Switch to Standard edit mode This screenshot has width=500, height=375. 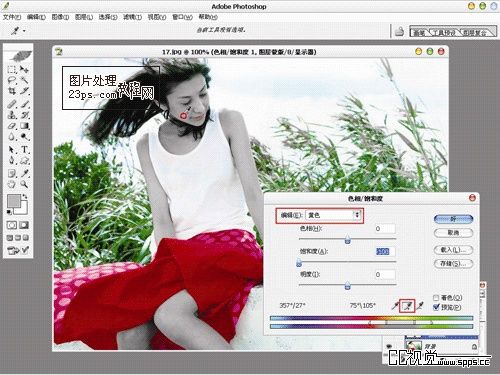click(12, 225)
